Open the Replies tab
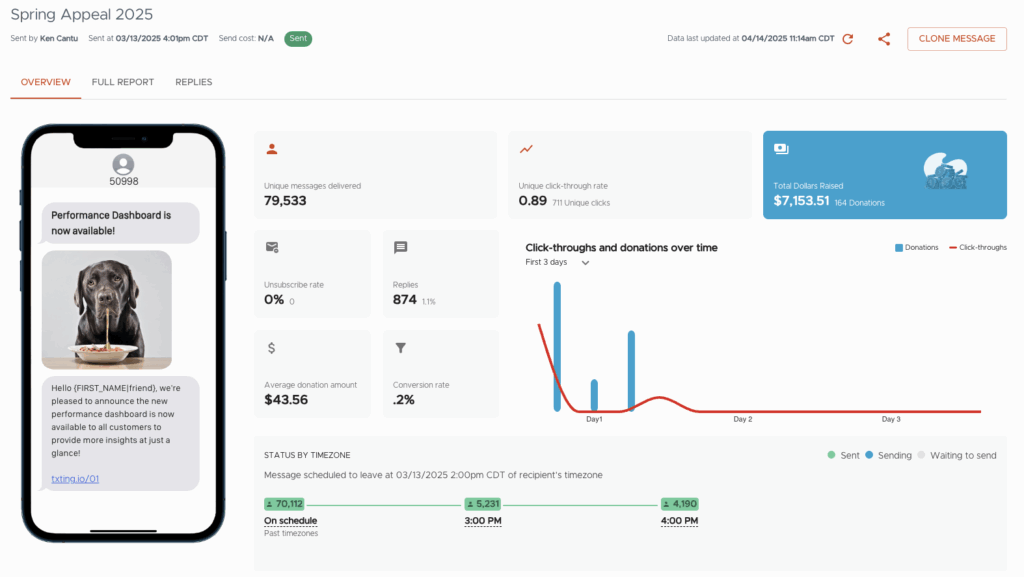 (193, 82)
